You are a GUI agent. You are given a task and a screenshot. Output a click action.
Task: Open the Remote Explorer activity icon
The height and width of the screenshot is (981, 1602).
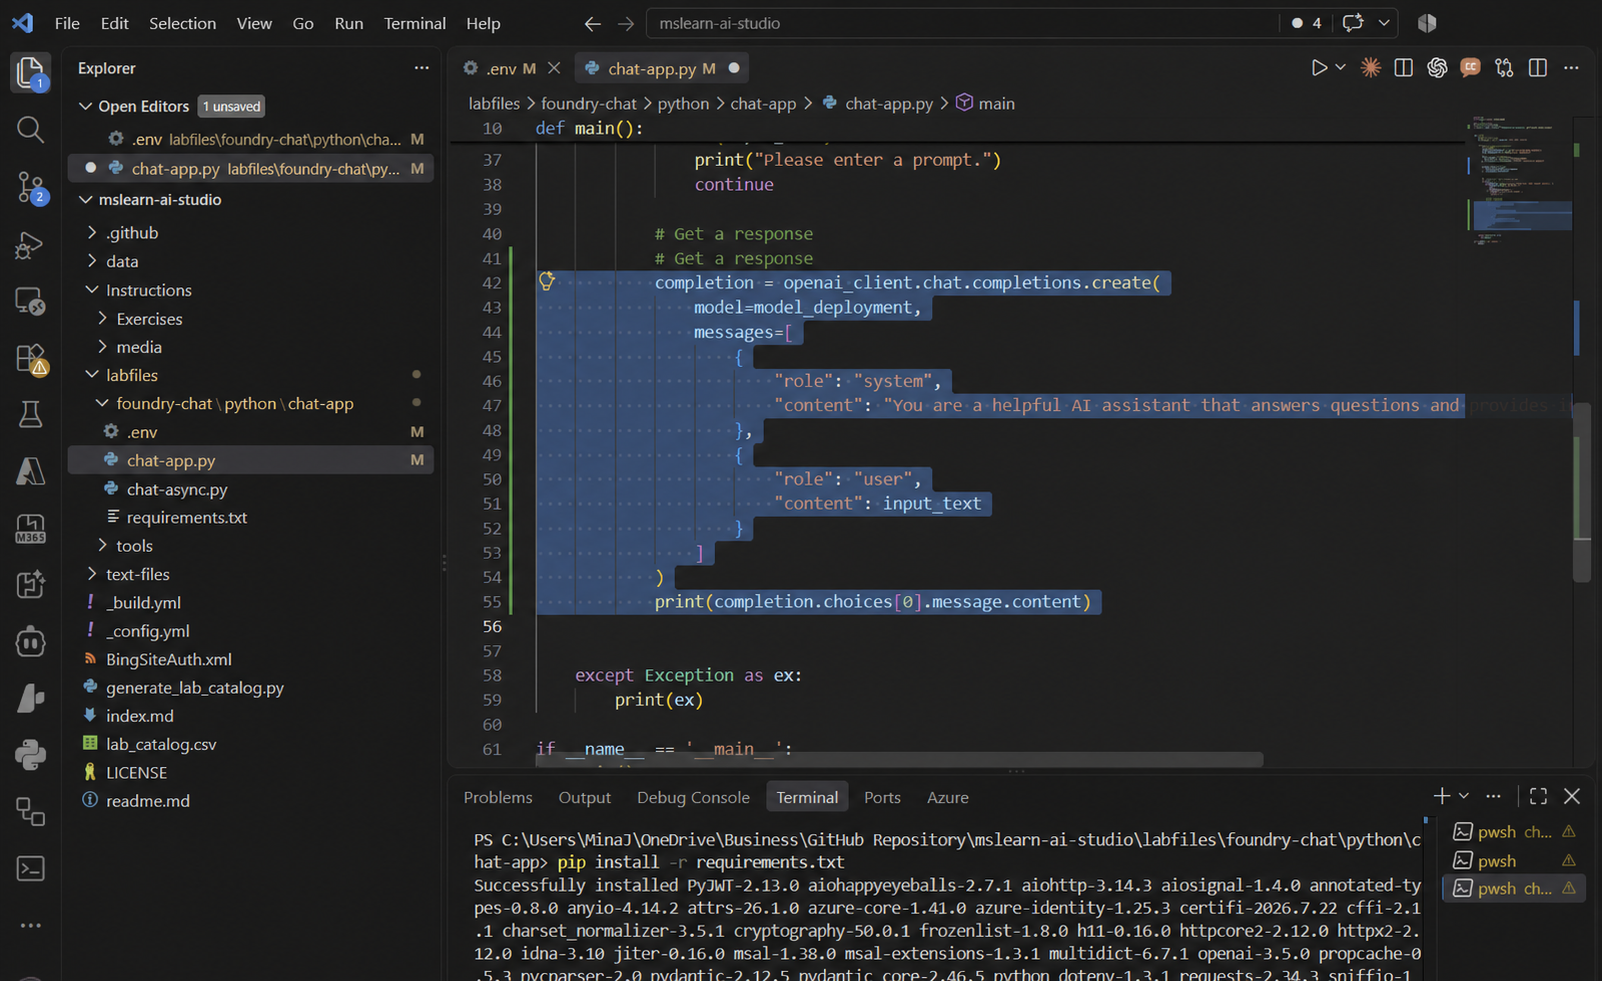[x=30, y=301]
